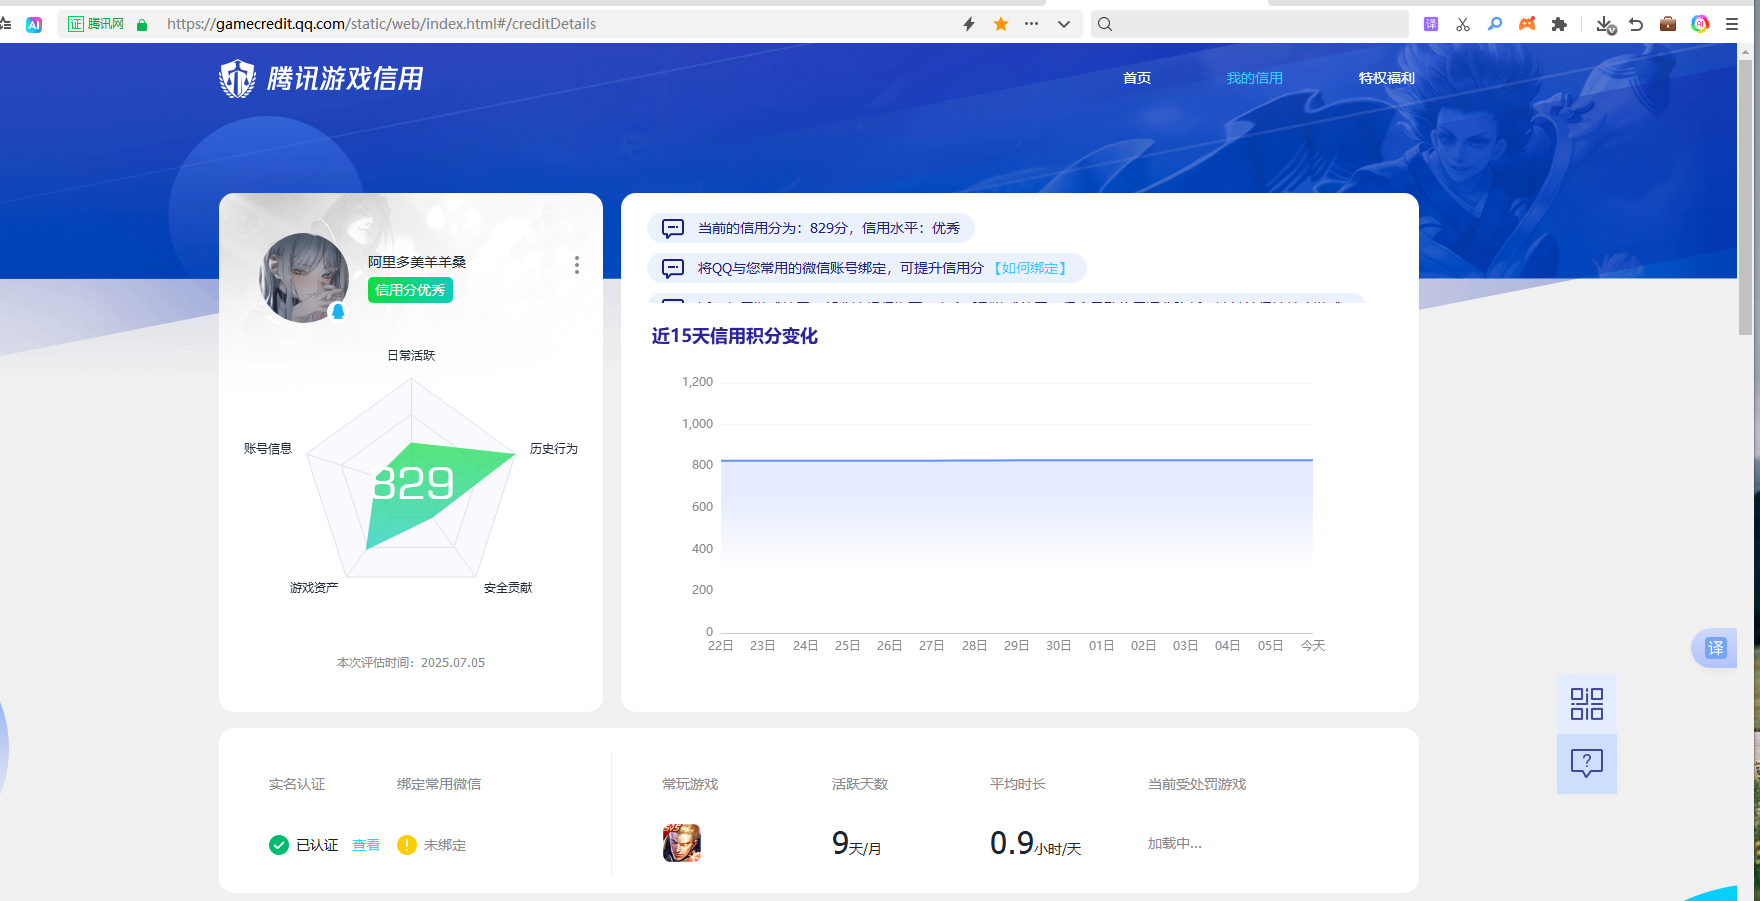Click the 9天/月 active days value
Image resolution: width=1760 pixels, height=901 pixels.
(857, 844)
